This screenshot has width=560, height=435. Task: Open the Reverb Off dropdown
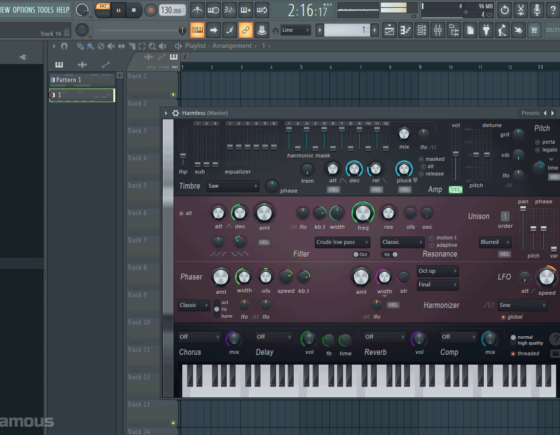[385, 337]
